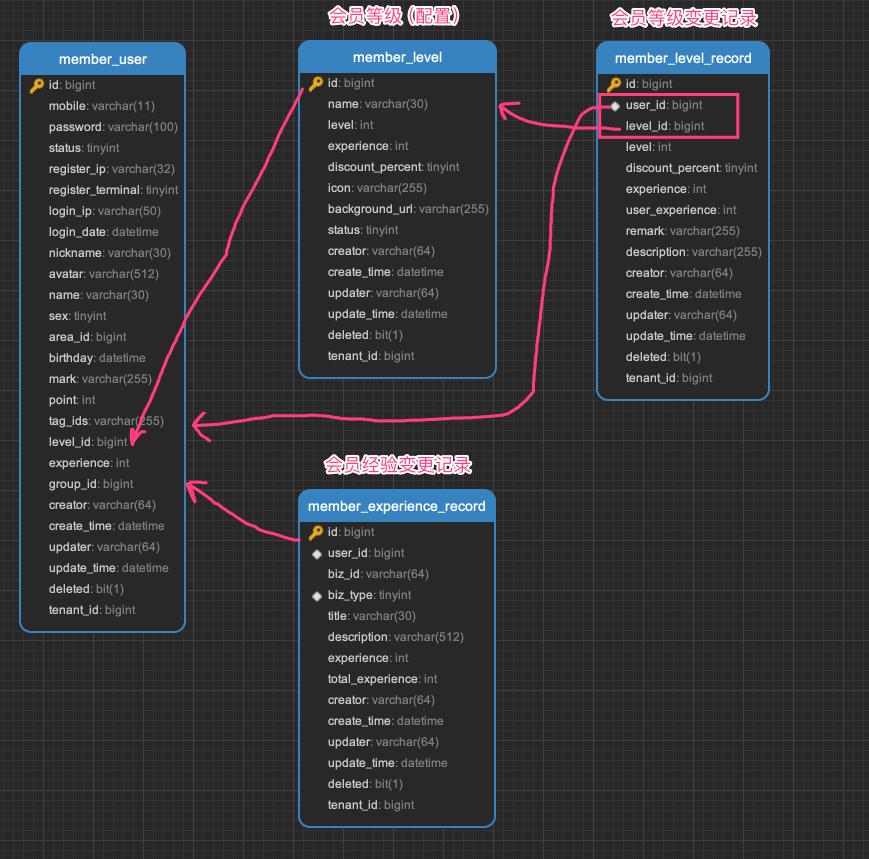Viewport: 869px width, 859px height.
Task: Click the 会员等级变更记录 annotation text
Action: [x=684, y=18]
